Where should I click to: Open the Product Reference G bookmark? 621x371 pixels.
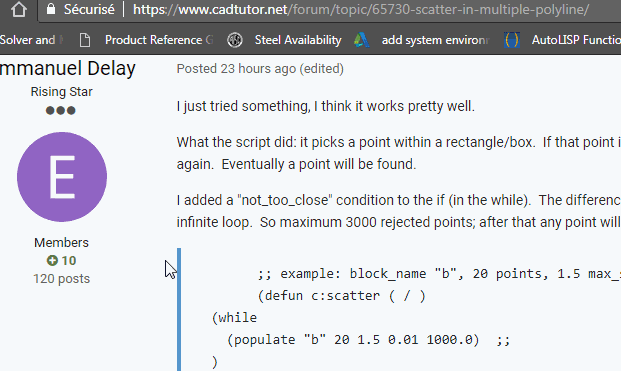[159, 40]
